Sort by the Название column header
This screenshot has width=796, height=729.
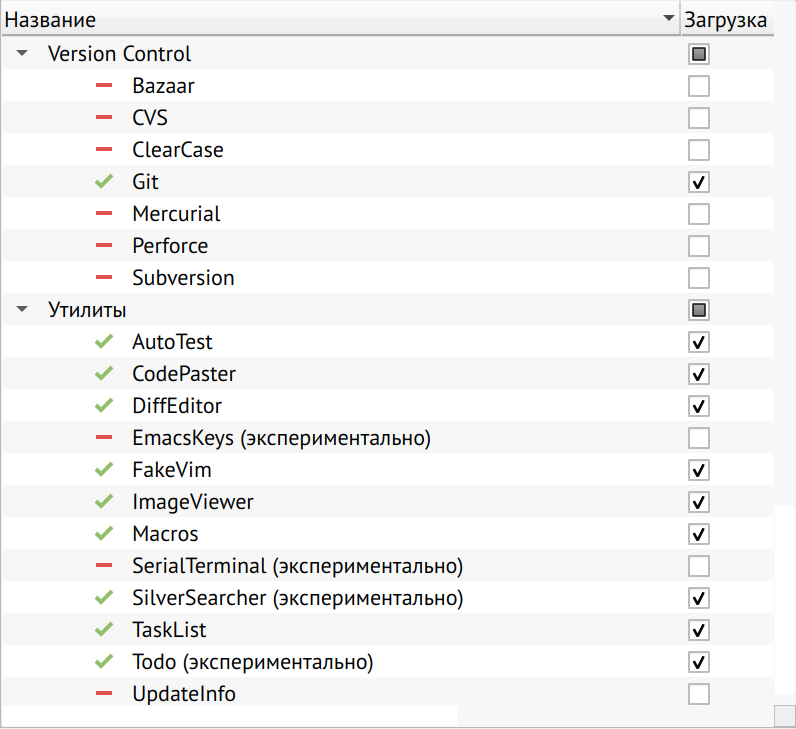(341, 19)
